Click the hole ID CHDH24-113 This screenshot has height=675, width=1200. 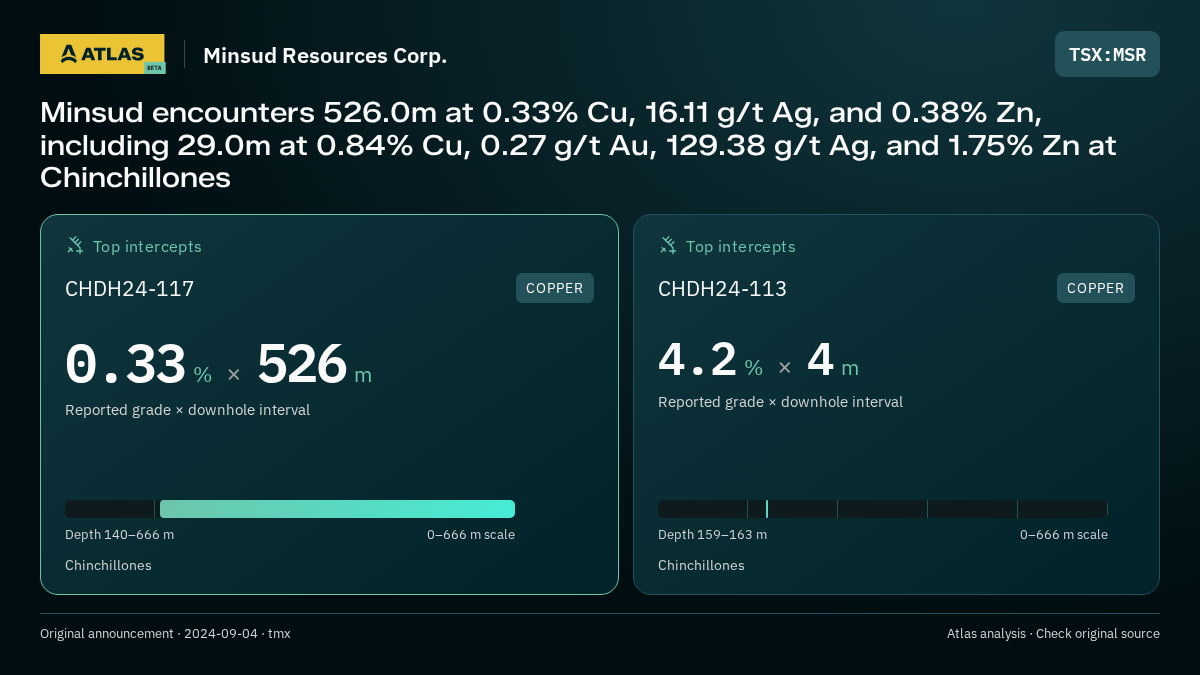click(x=722, y=289)
